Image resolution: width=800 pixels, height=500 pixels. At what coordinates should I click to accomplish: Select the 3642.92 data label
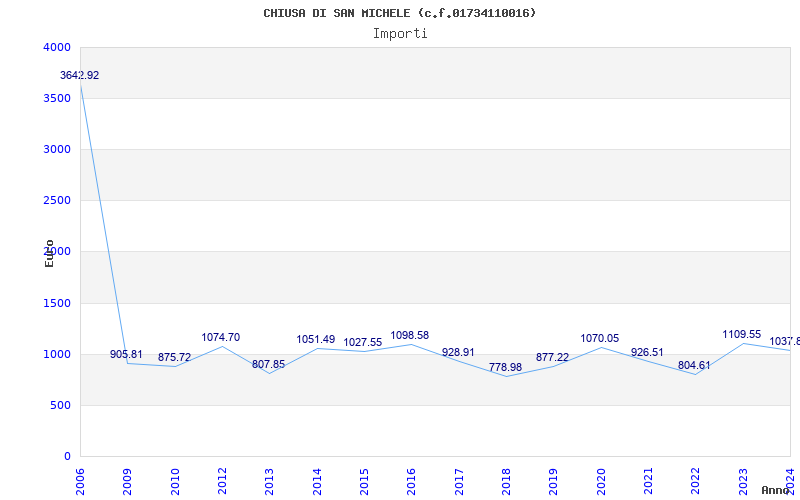pos(80,76)
